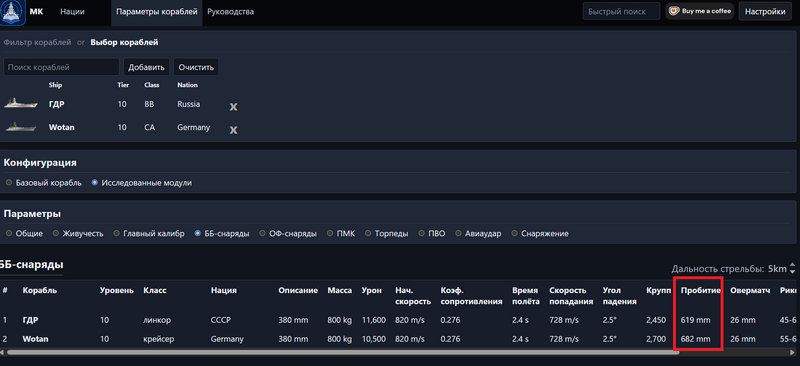Sort by Скорость попадания column header

(x=571, y=296)
